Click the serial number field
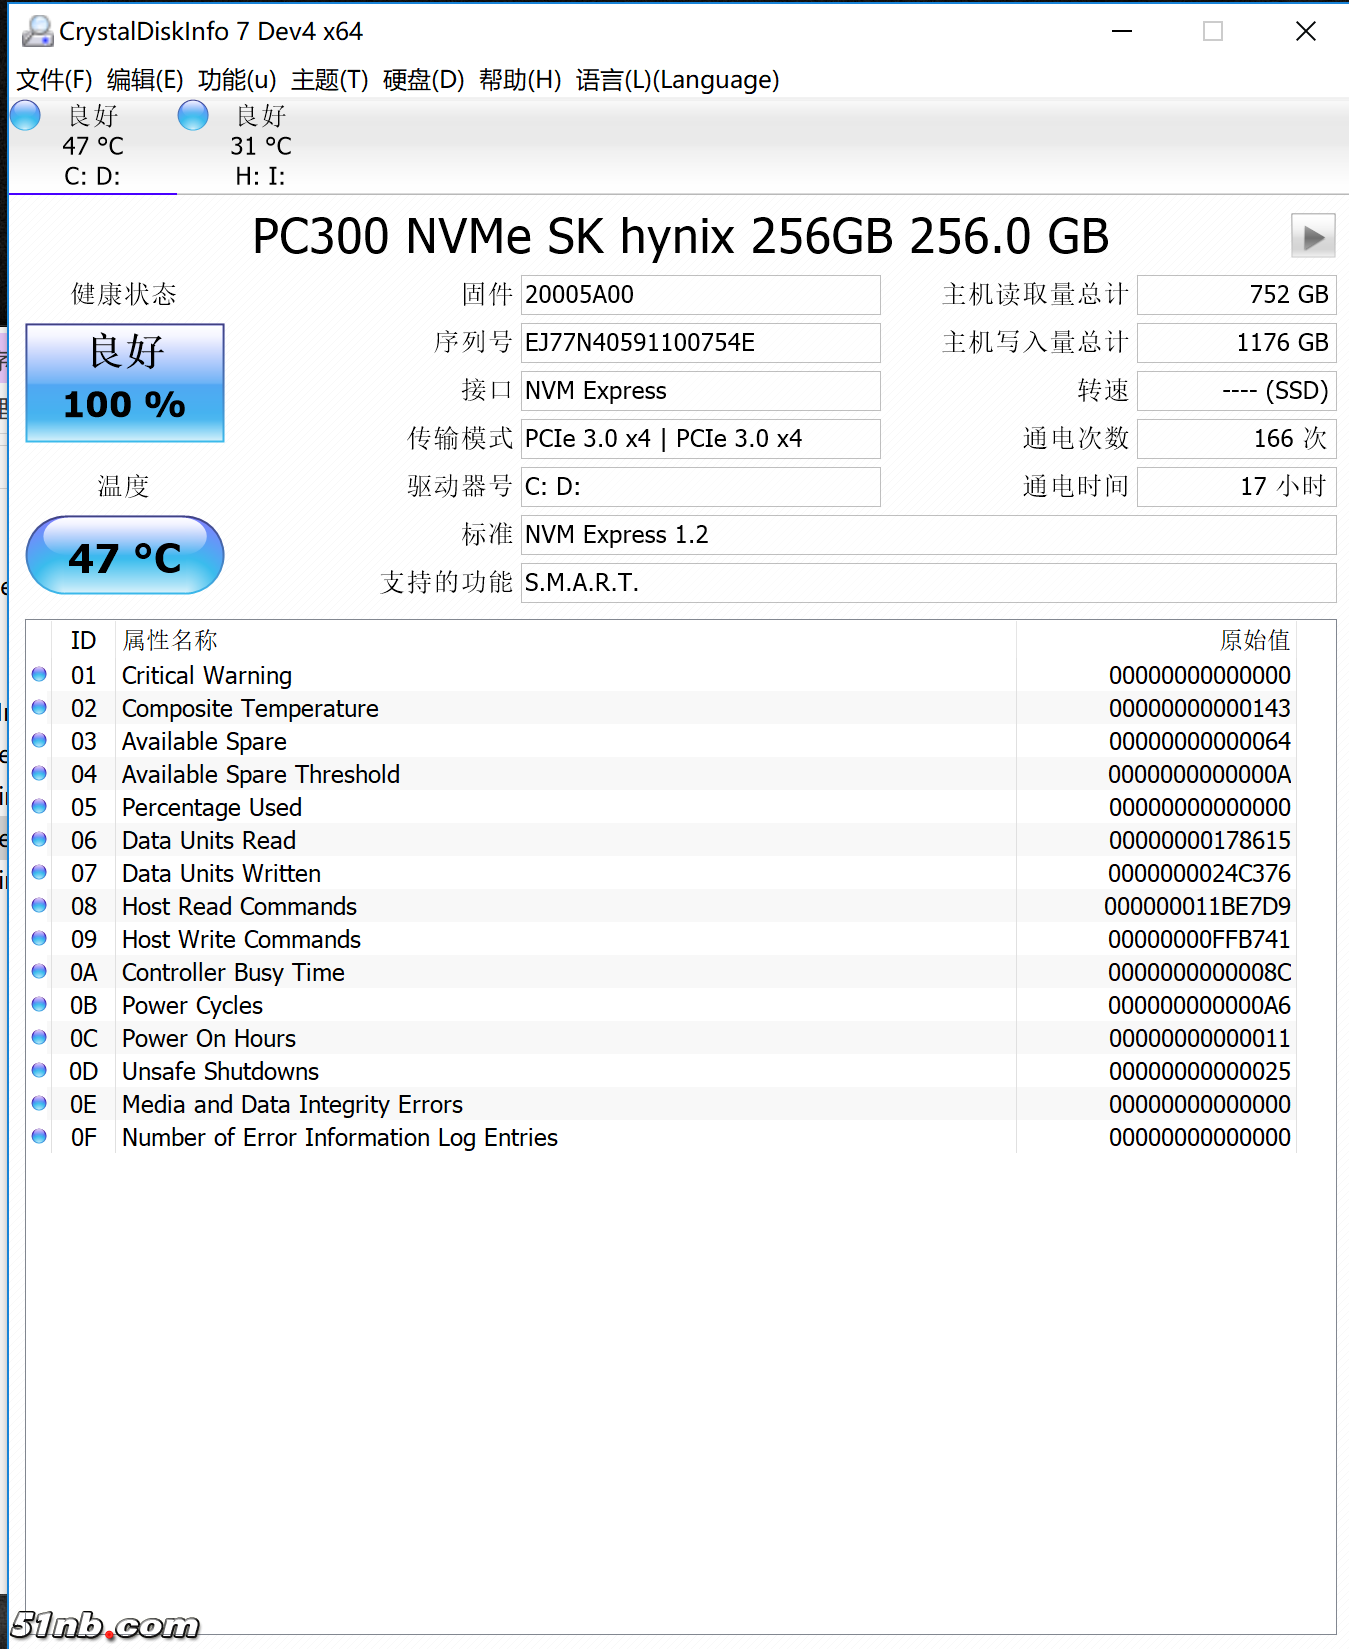The height and width of the screenshot is (1649, 1349). 700,343
